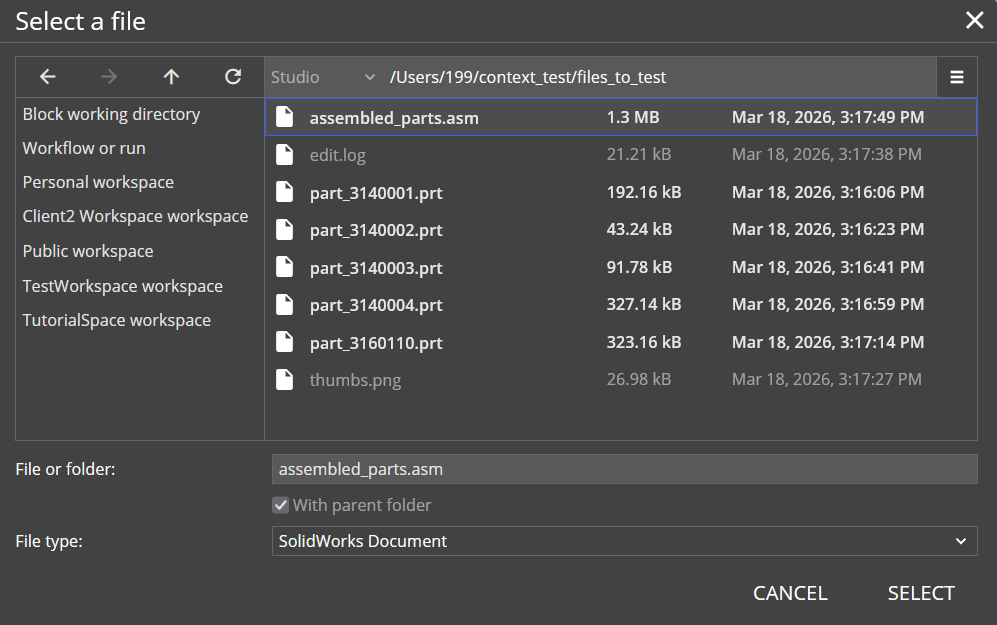Click file icon beside thumbs.png

(285, 380)
